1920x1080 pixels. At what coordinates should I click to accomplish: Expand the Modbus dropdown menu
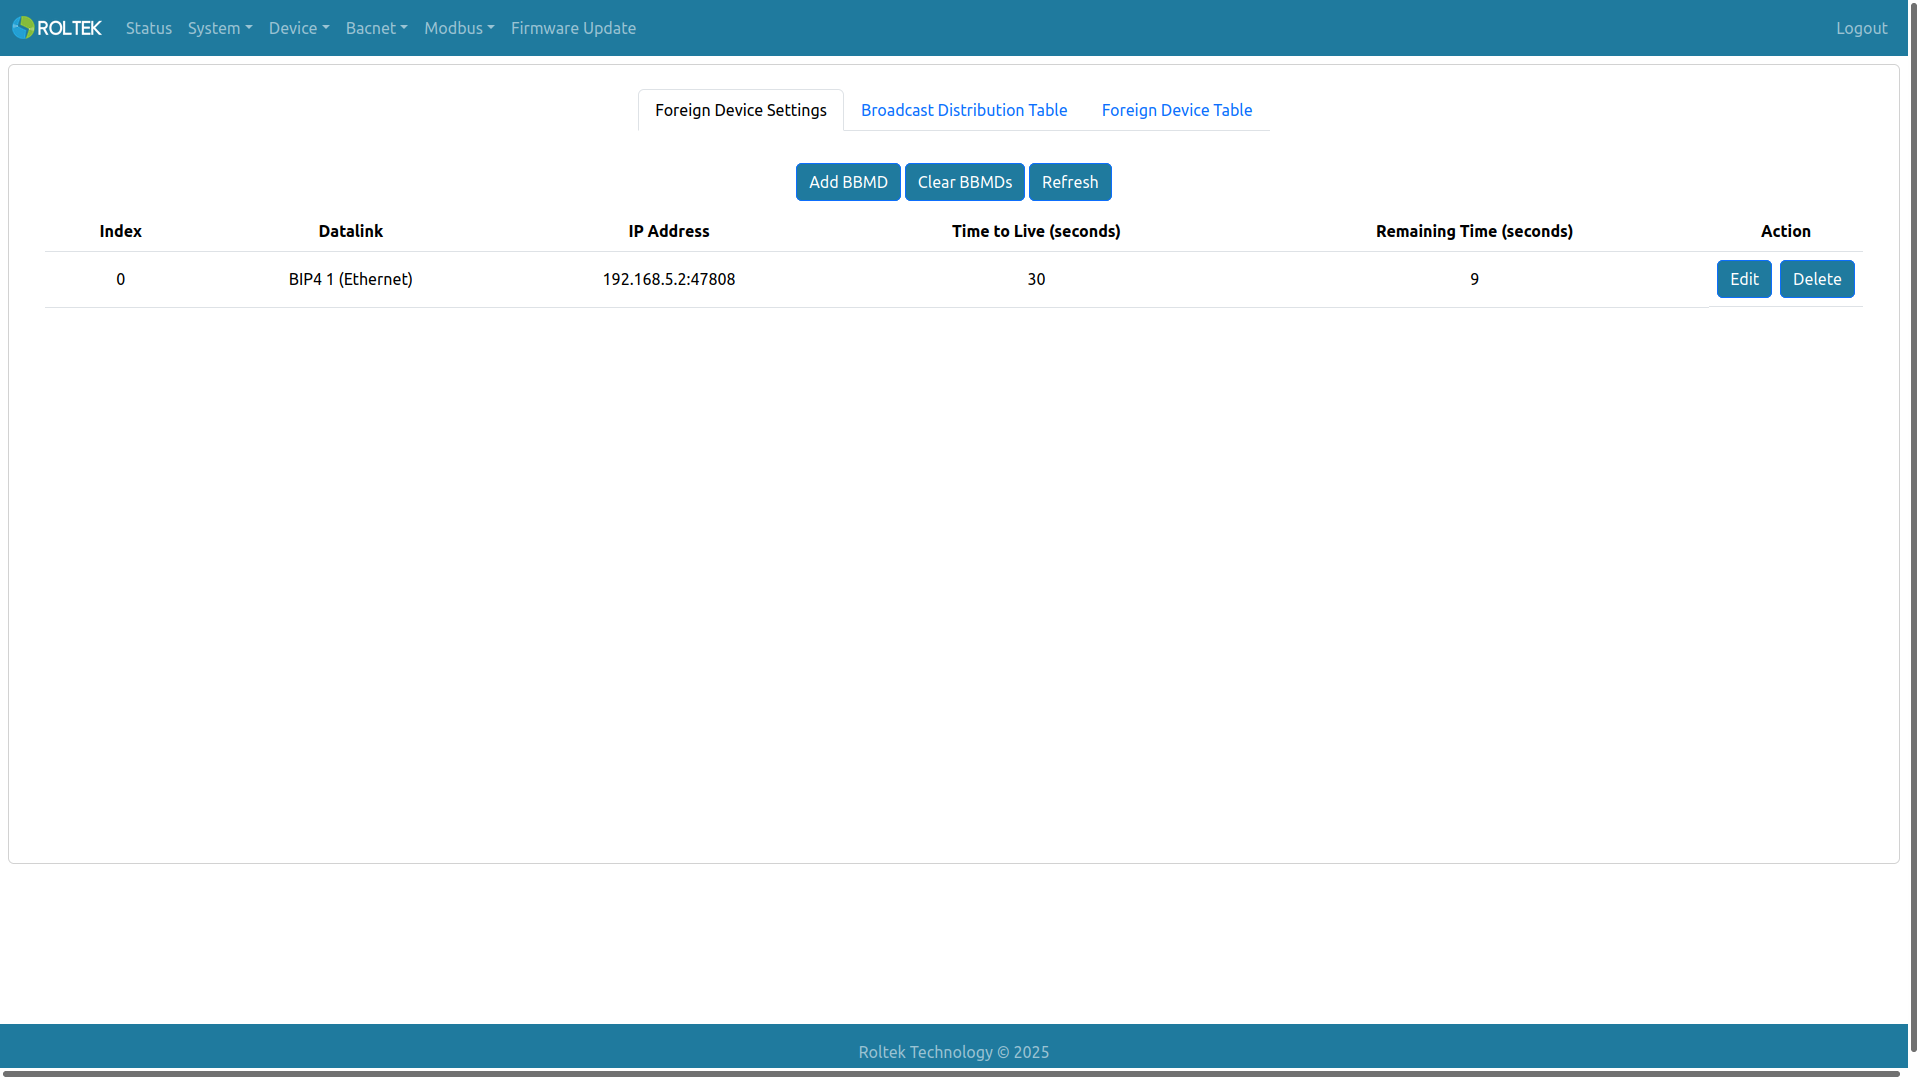click(459, 28)
